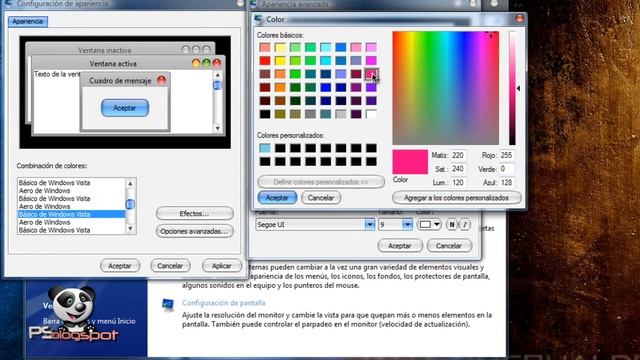Click Aceptar in Configuración de apariencia window
The image size is (640, 360).
120,266
